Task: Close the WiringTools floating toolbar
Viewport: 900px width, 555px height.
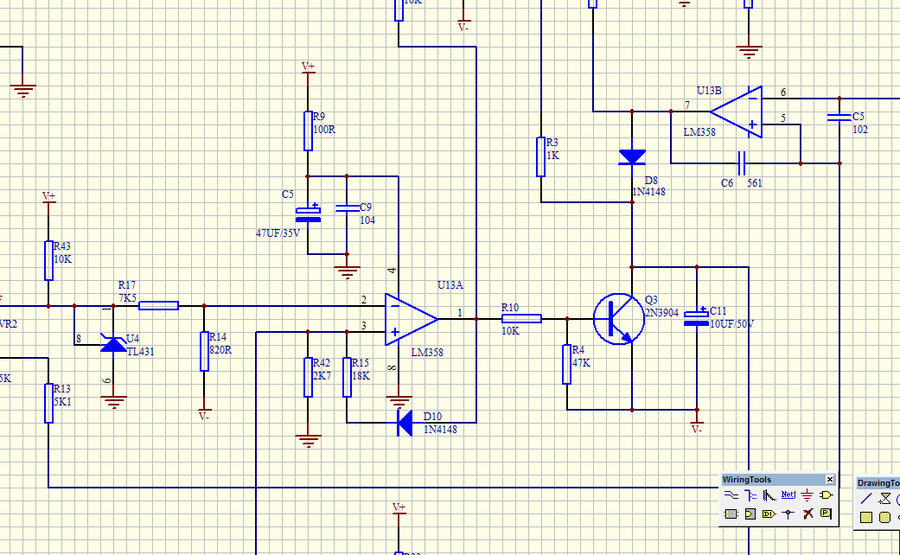Action: coord(830,479)
